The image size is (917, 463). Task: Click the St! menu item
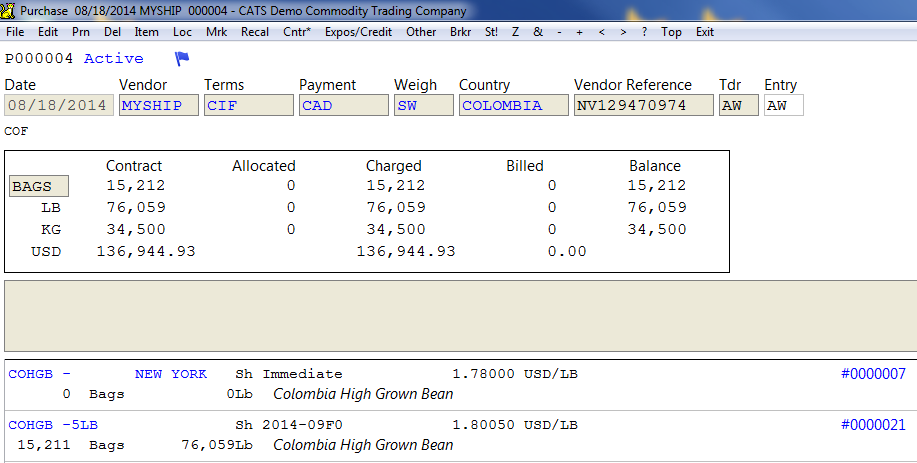[491, 32]
